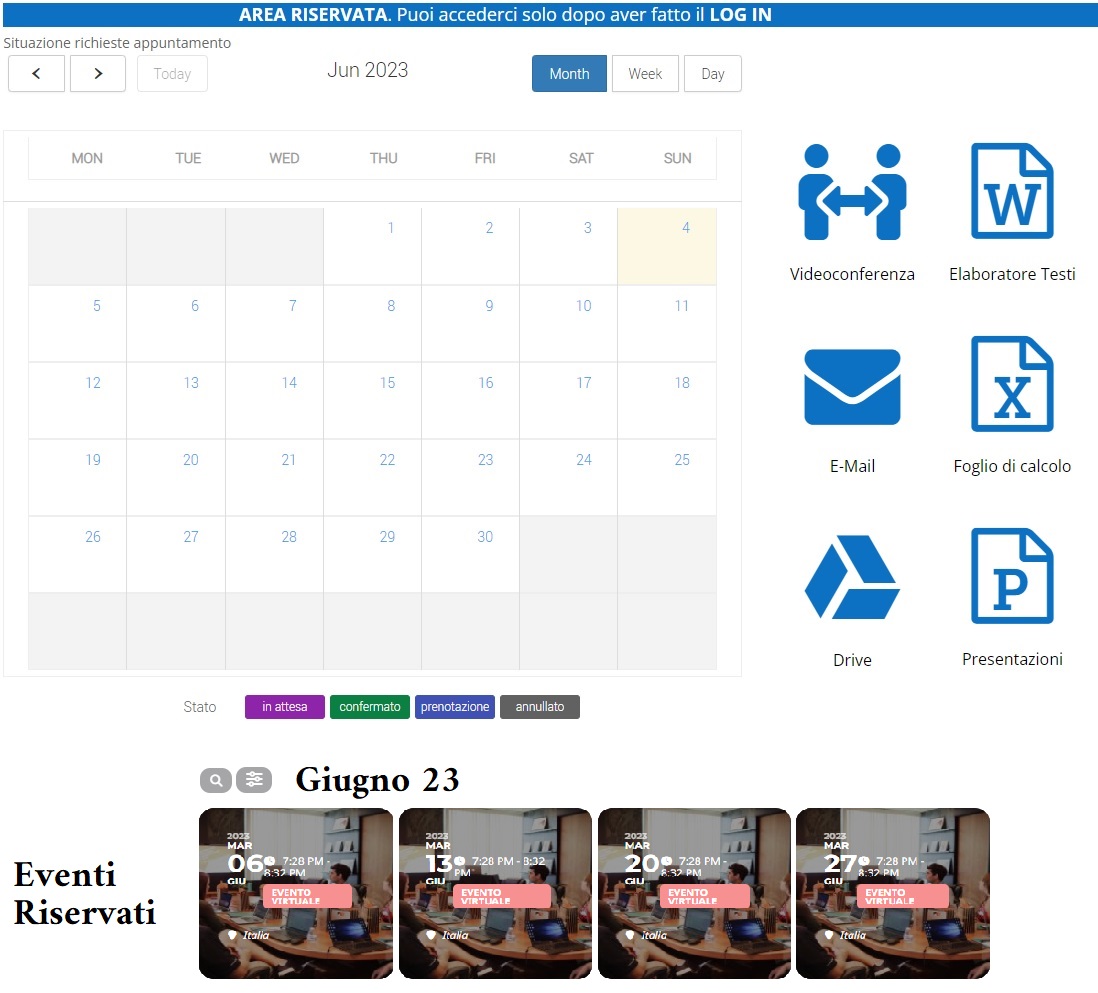1098x993 pixels.
Task: Open the Foglio di calcolo icon
Action: click(x=1012, y=384)
